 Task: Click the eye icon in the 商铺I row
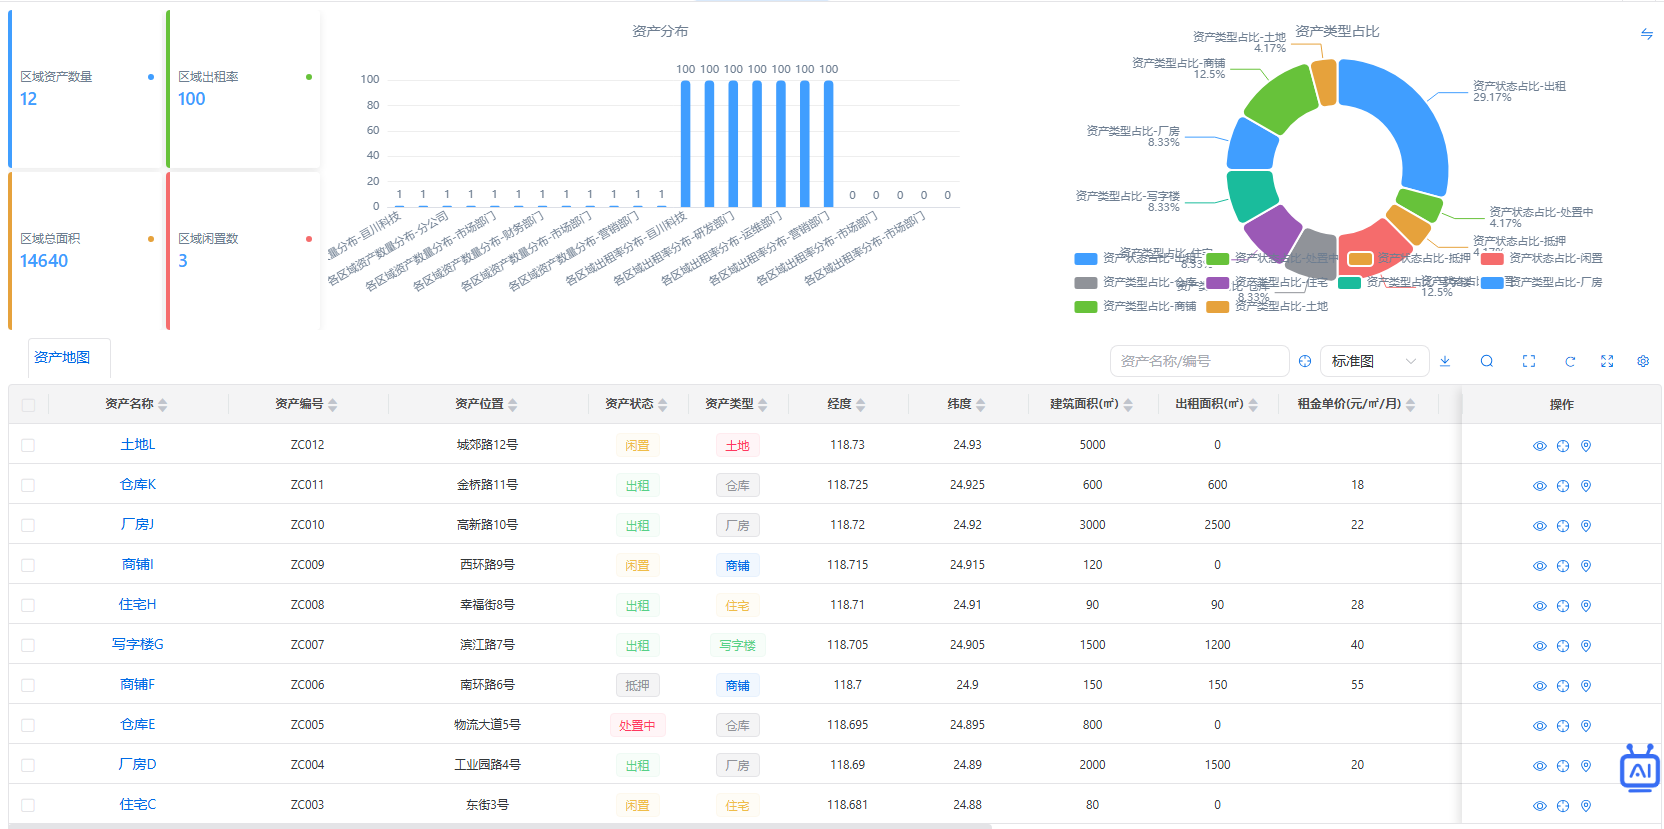pyautogui.click(x=1540, y=566)
